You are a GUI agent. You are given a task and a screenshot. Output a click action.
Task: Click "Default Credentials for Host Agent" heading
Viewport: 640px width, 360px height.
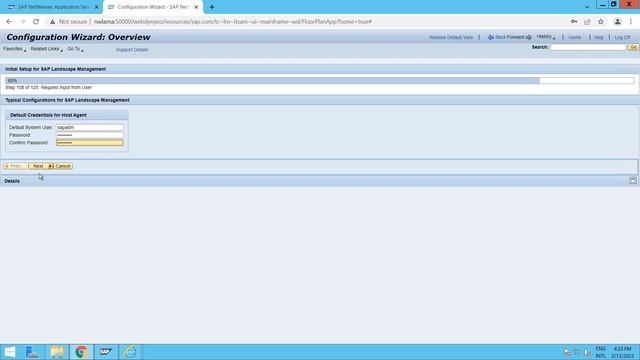click(48, 115)
